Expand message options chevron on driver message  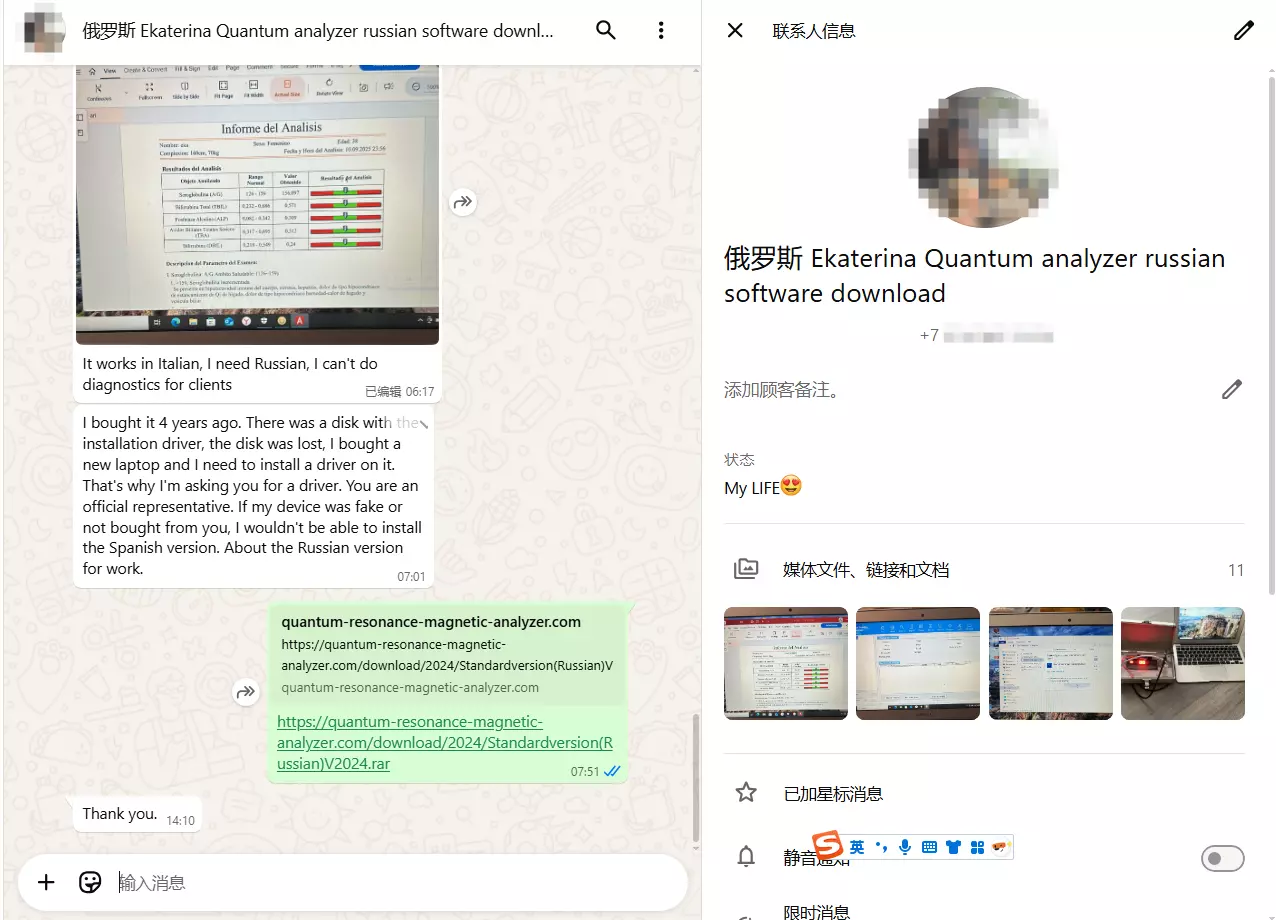tap(423, 424)
